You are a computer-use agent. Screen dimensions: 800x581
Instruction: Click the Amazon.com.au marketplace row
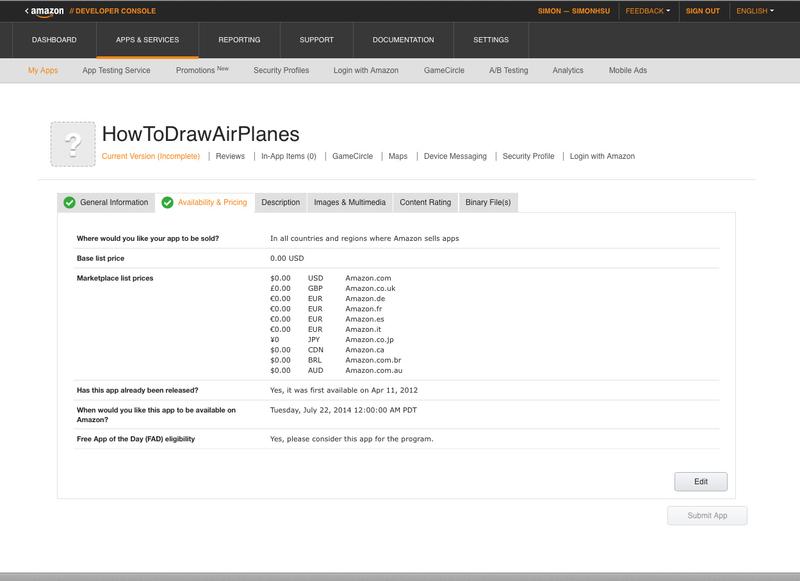click(336, 370)
